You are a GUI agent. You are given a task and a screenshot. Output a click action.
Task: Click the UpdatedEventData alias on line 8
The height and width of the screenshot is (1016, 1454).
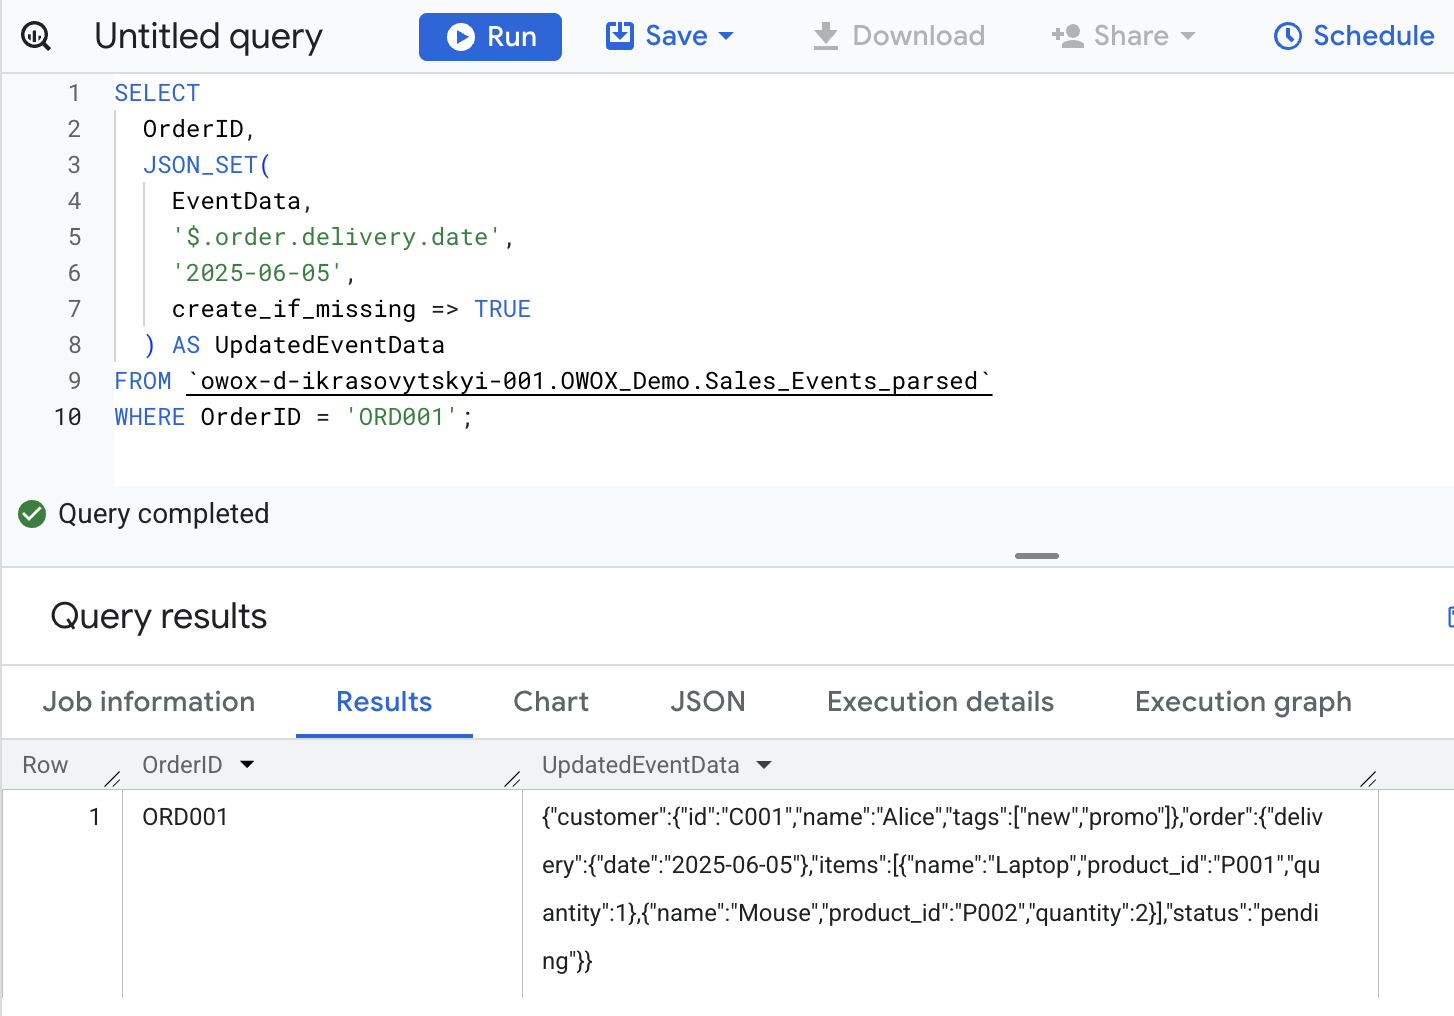coord(330,345)
